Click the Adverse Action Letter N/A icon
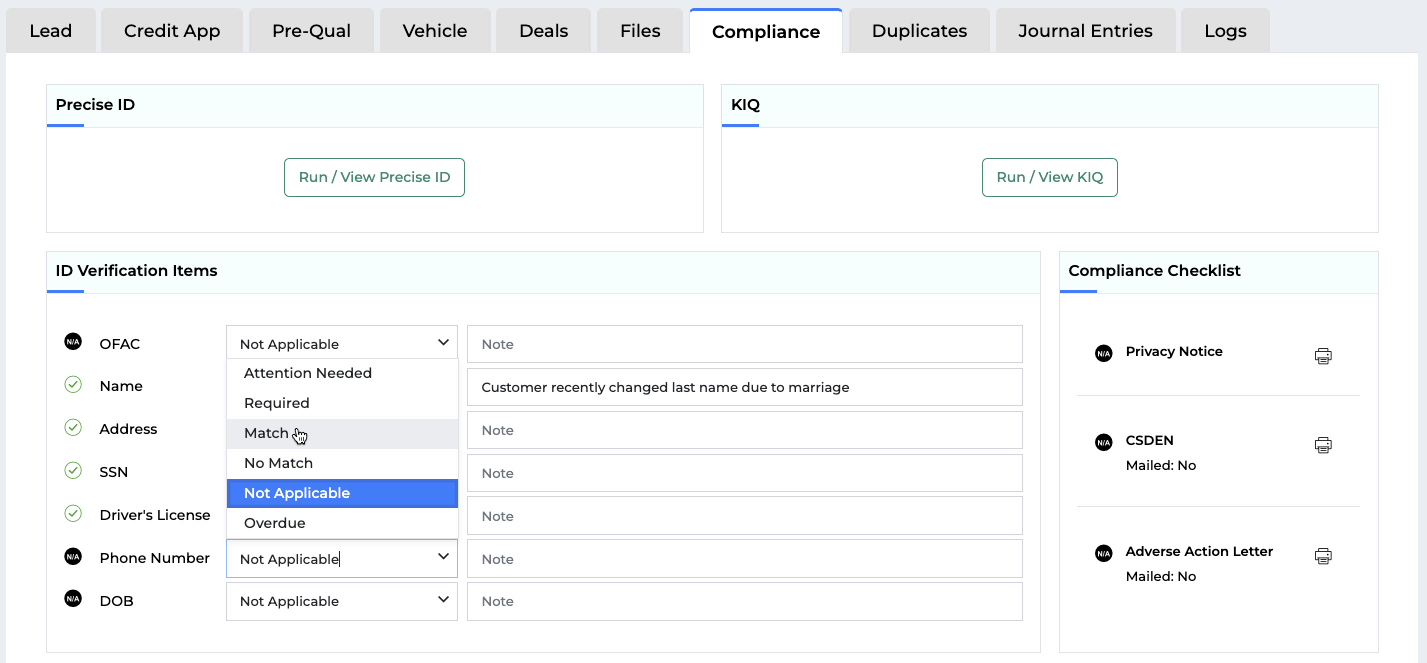This screenshot has height=663, width=1427. coord(1103,553)
